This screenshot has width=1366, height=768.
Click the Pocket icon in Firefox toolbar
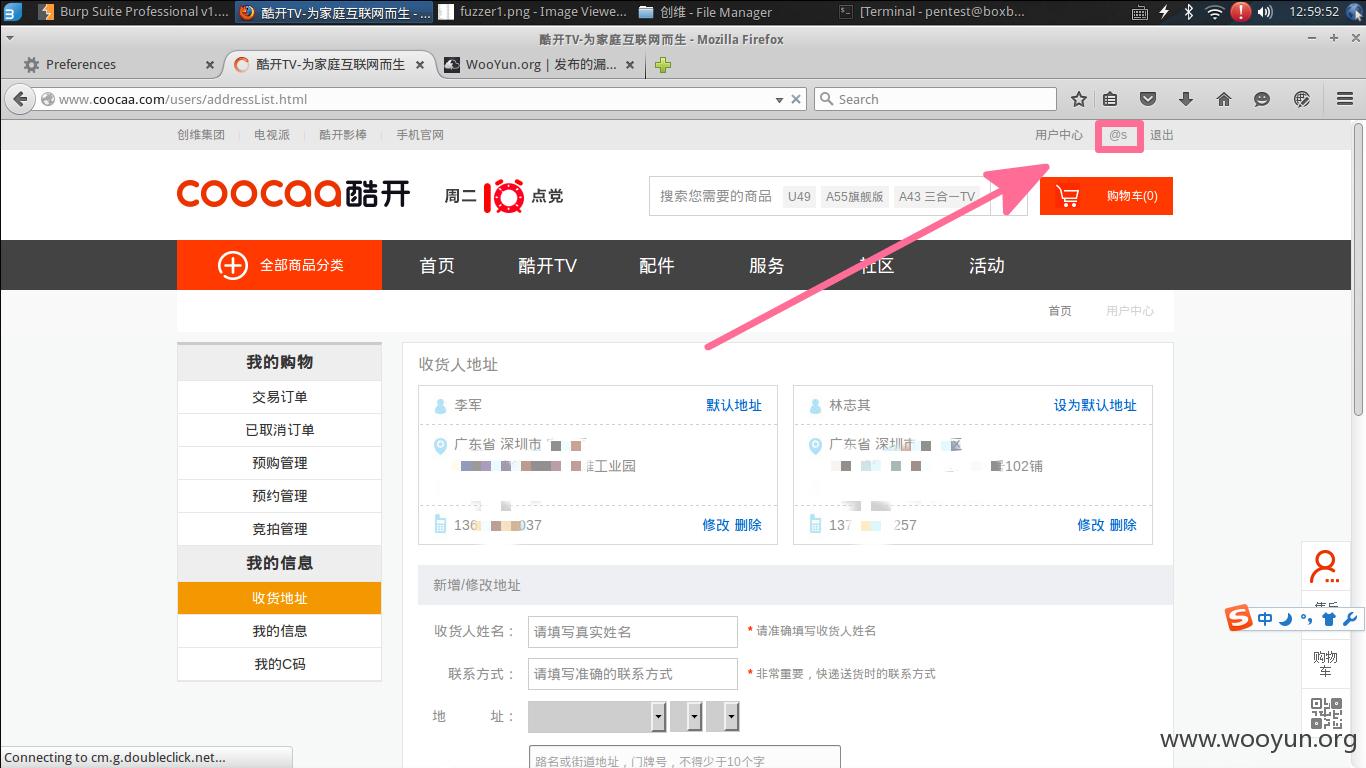tap(1148, 99)
